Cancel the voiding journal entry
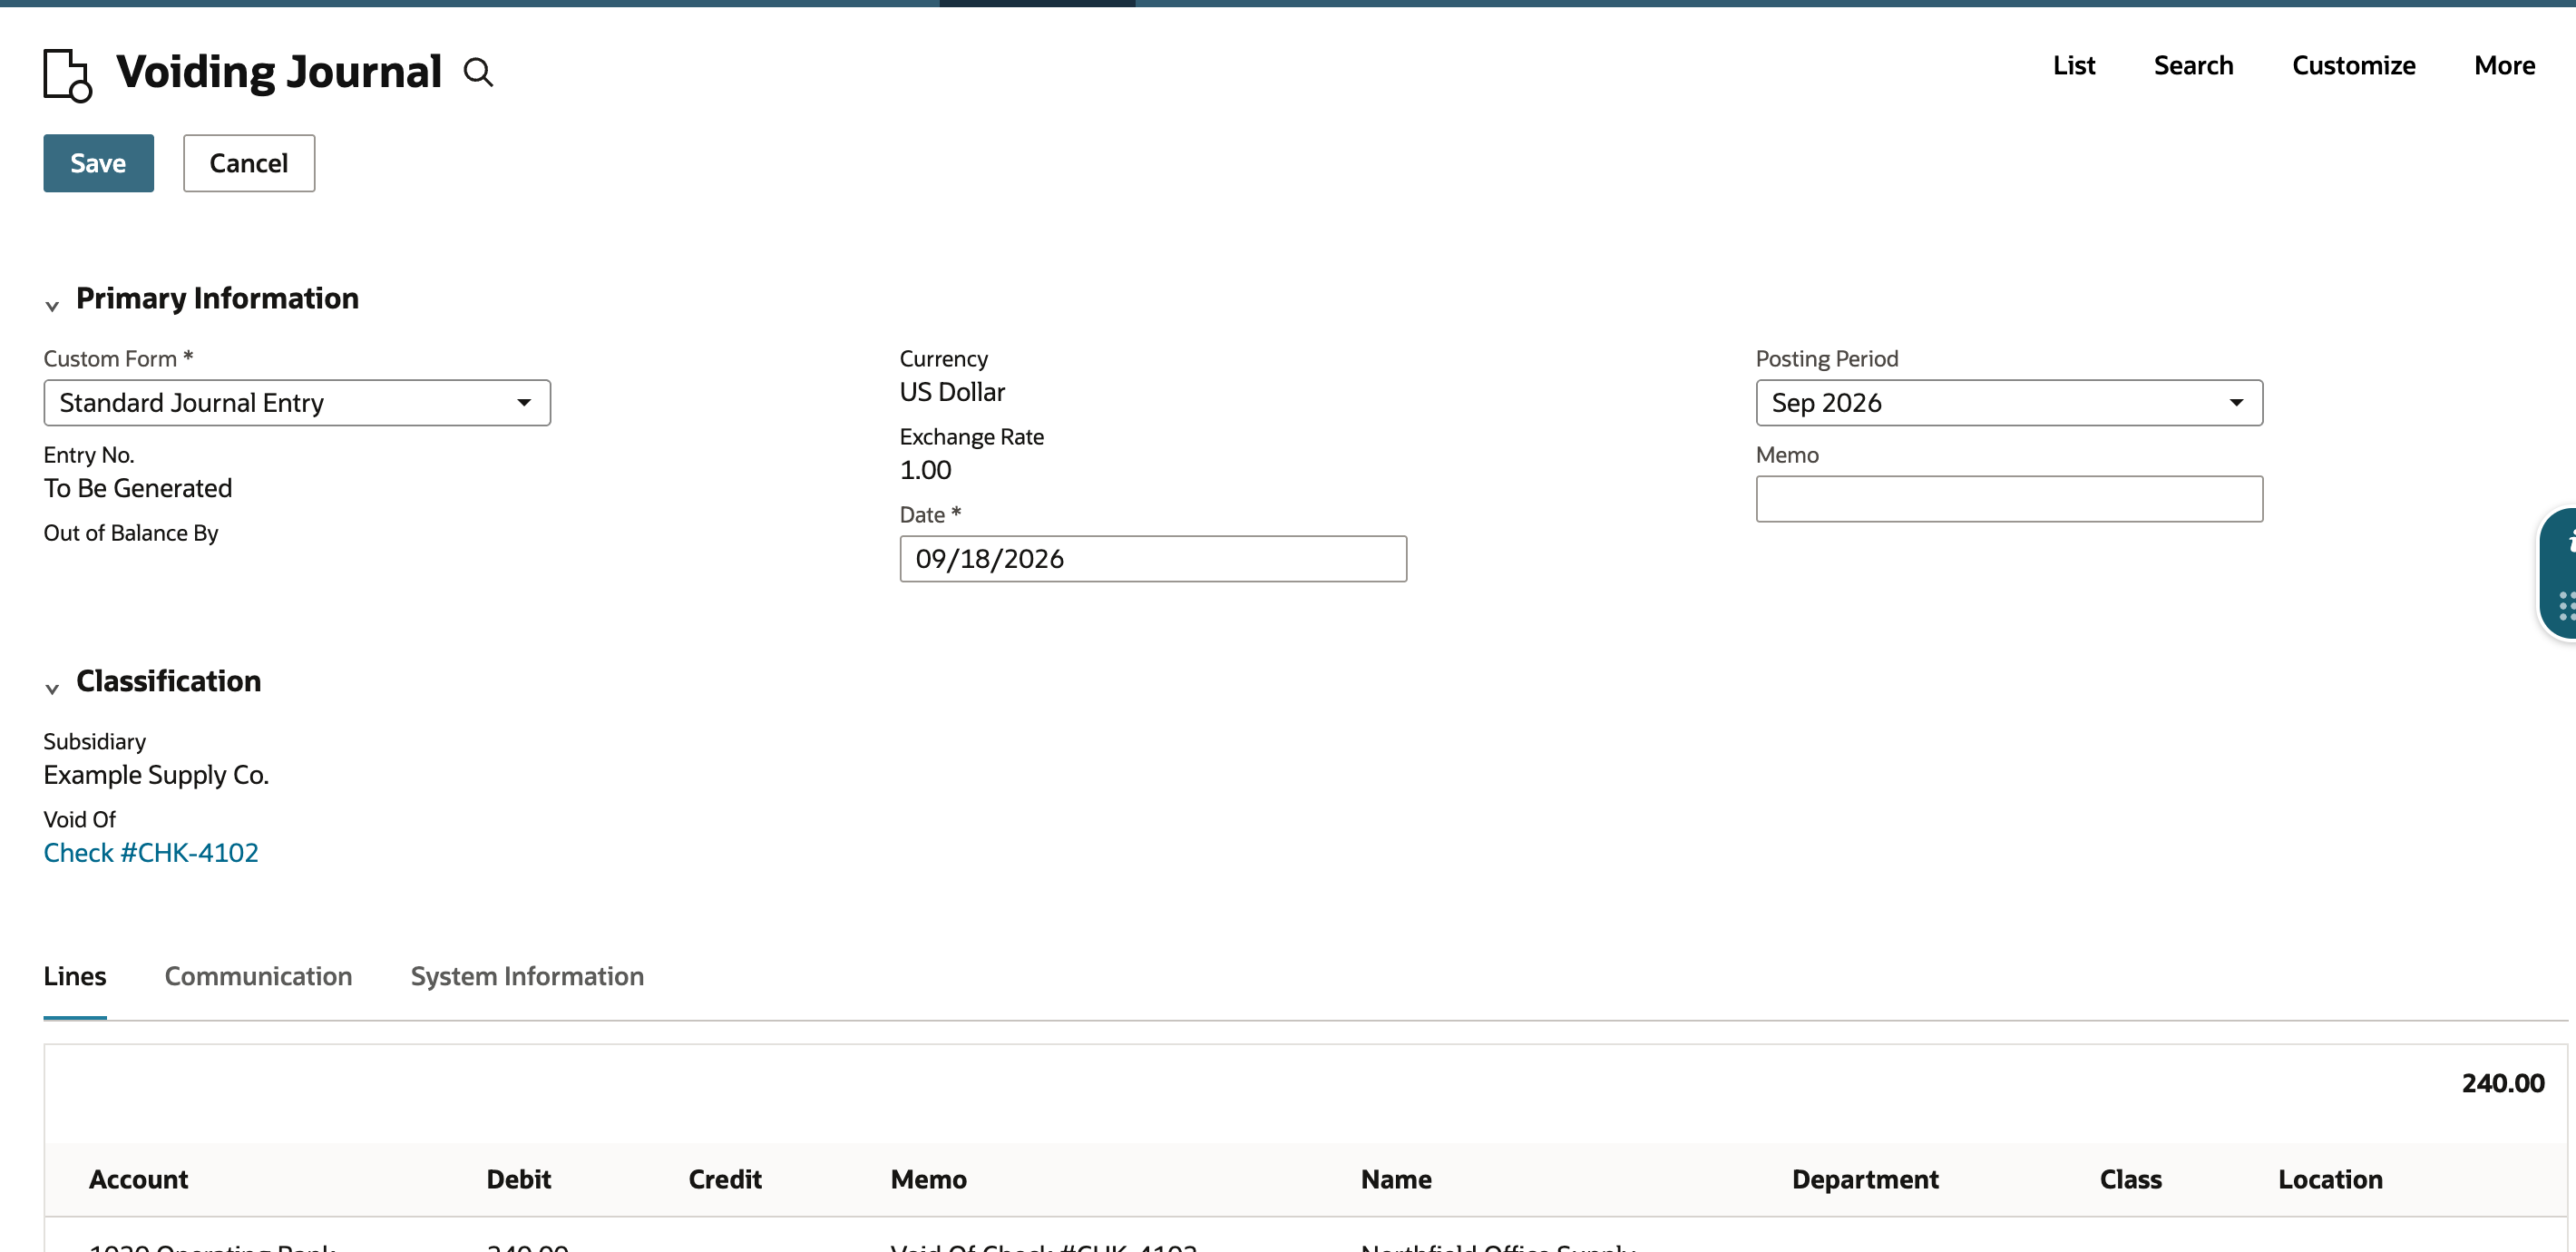This screenshot has width=2576, height=1252. [249, 163]
